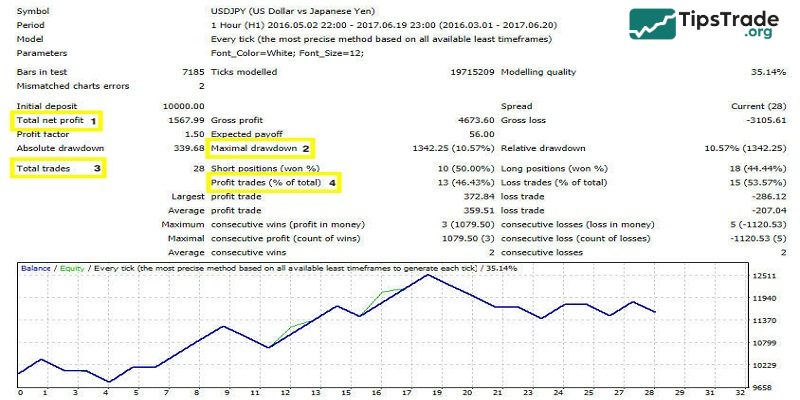The width and height of the screenshot is (800, 400).
Task: Click the 12511 label on the chart axis
Action: tap(764, 276)
